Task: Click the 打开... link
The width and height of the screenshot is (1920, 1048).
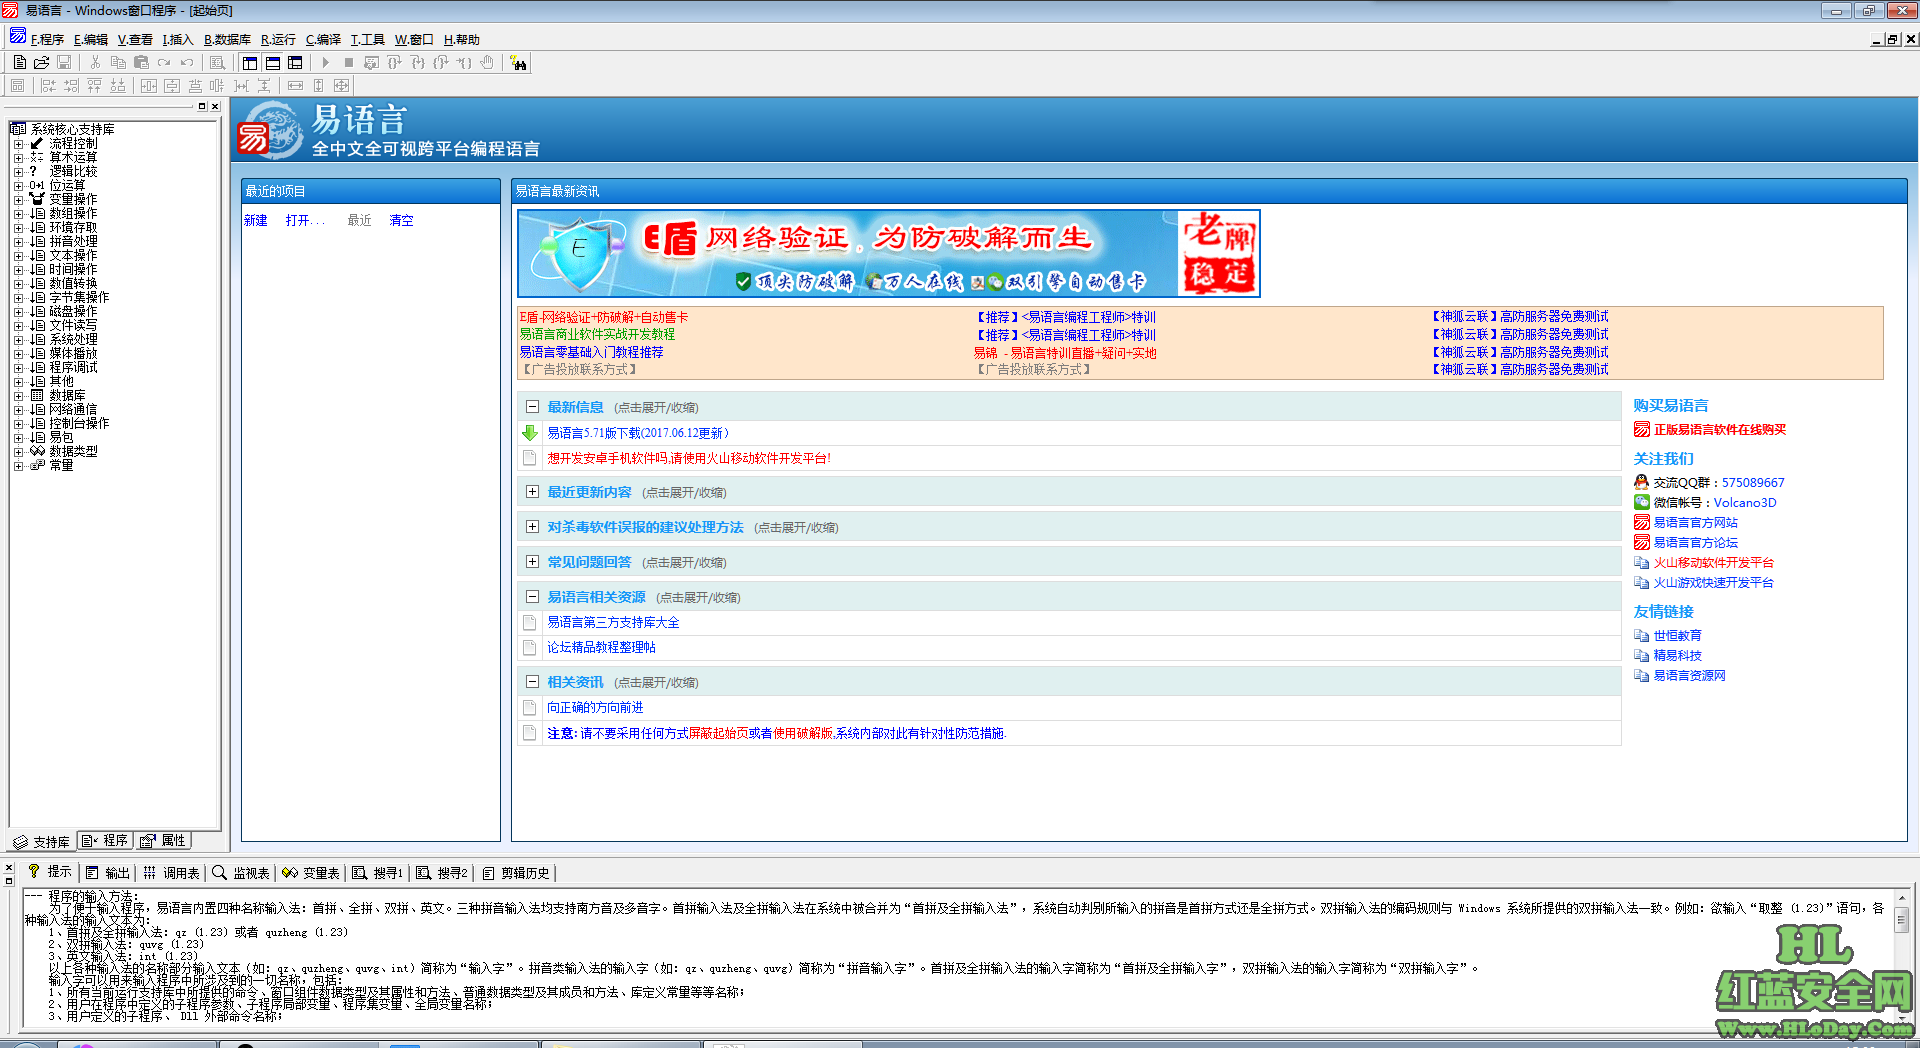Action: (x=305, y=220)
